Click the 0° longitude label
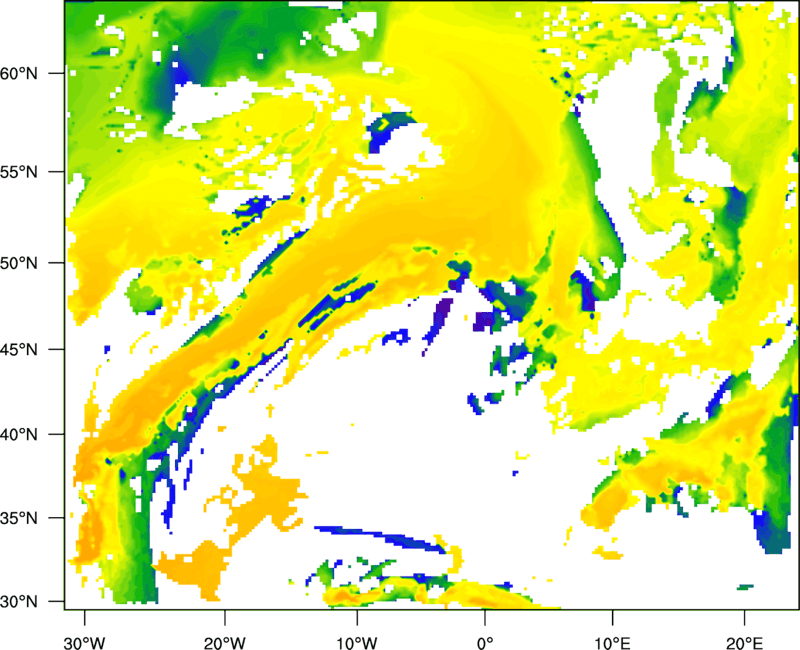This screenshot has width=800, height=650. (x=485, y=643)
